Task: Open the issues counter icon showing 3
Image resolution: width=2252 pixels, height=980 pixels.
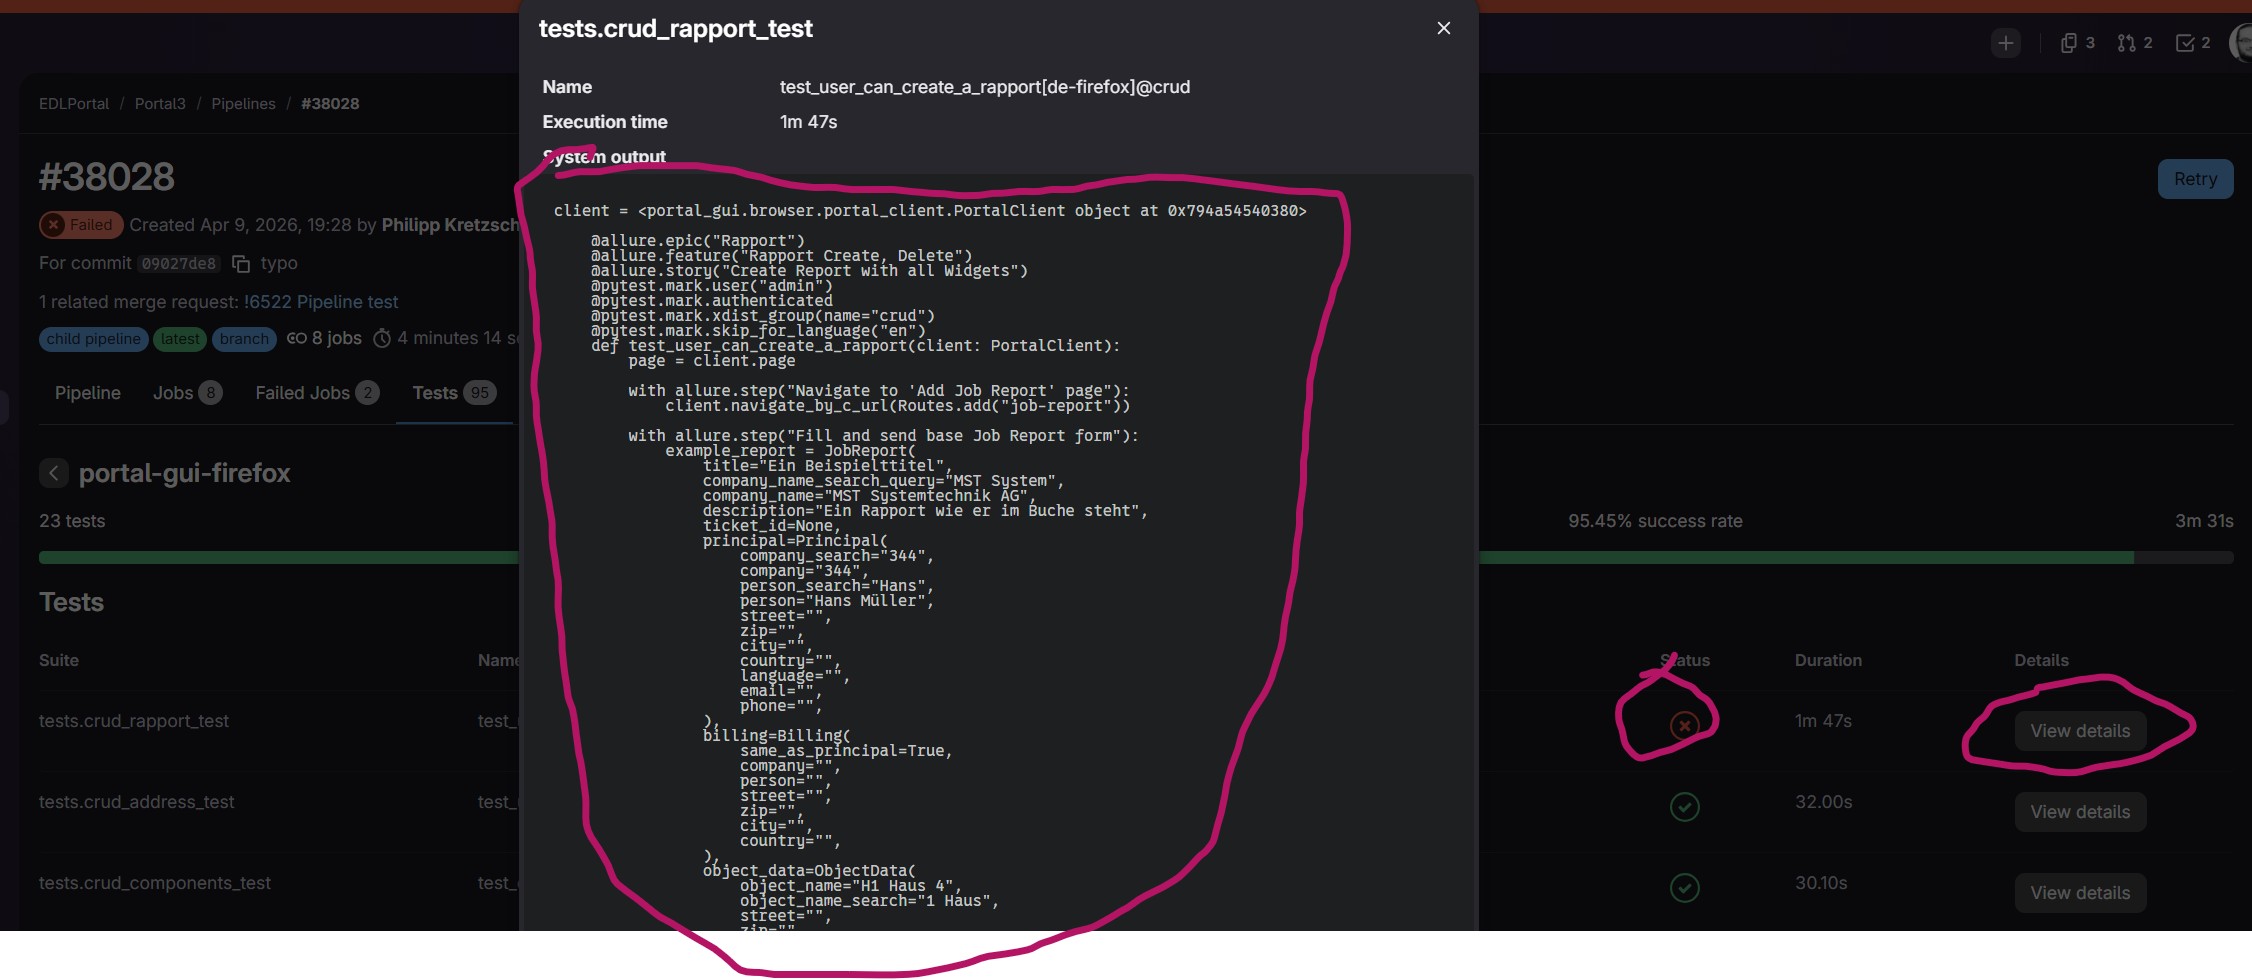Action: click(x=2077, y=43)
